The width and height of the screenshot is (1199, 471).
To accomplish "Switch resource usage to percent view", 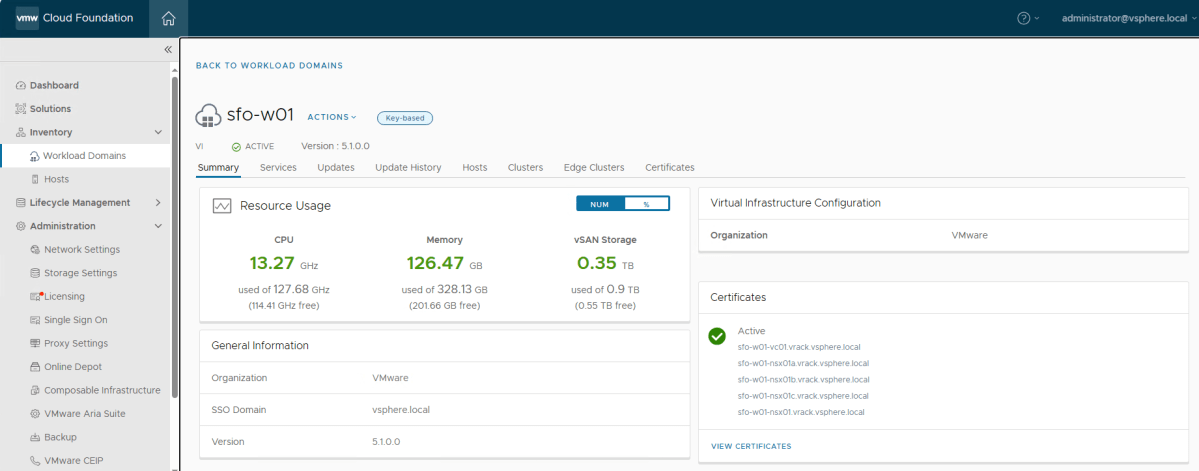I will 646,204.
